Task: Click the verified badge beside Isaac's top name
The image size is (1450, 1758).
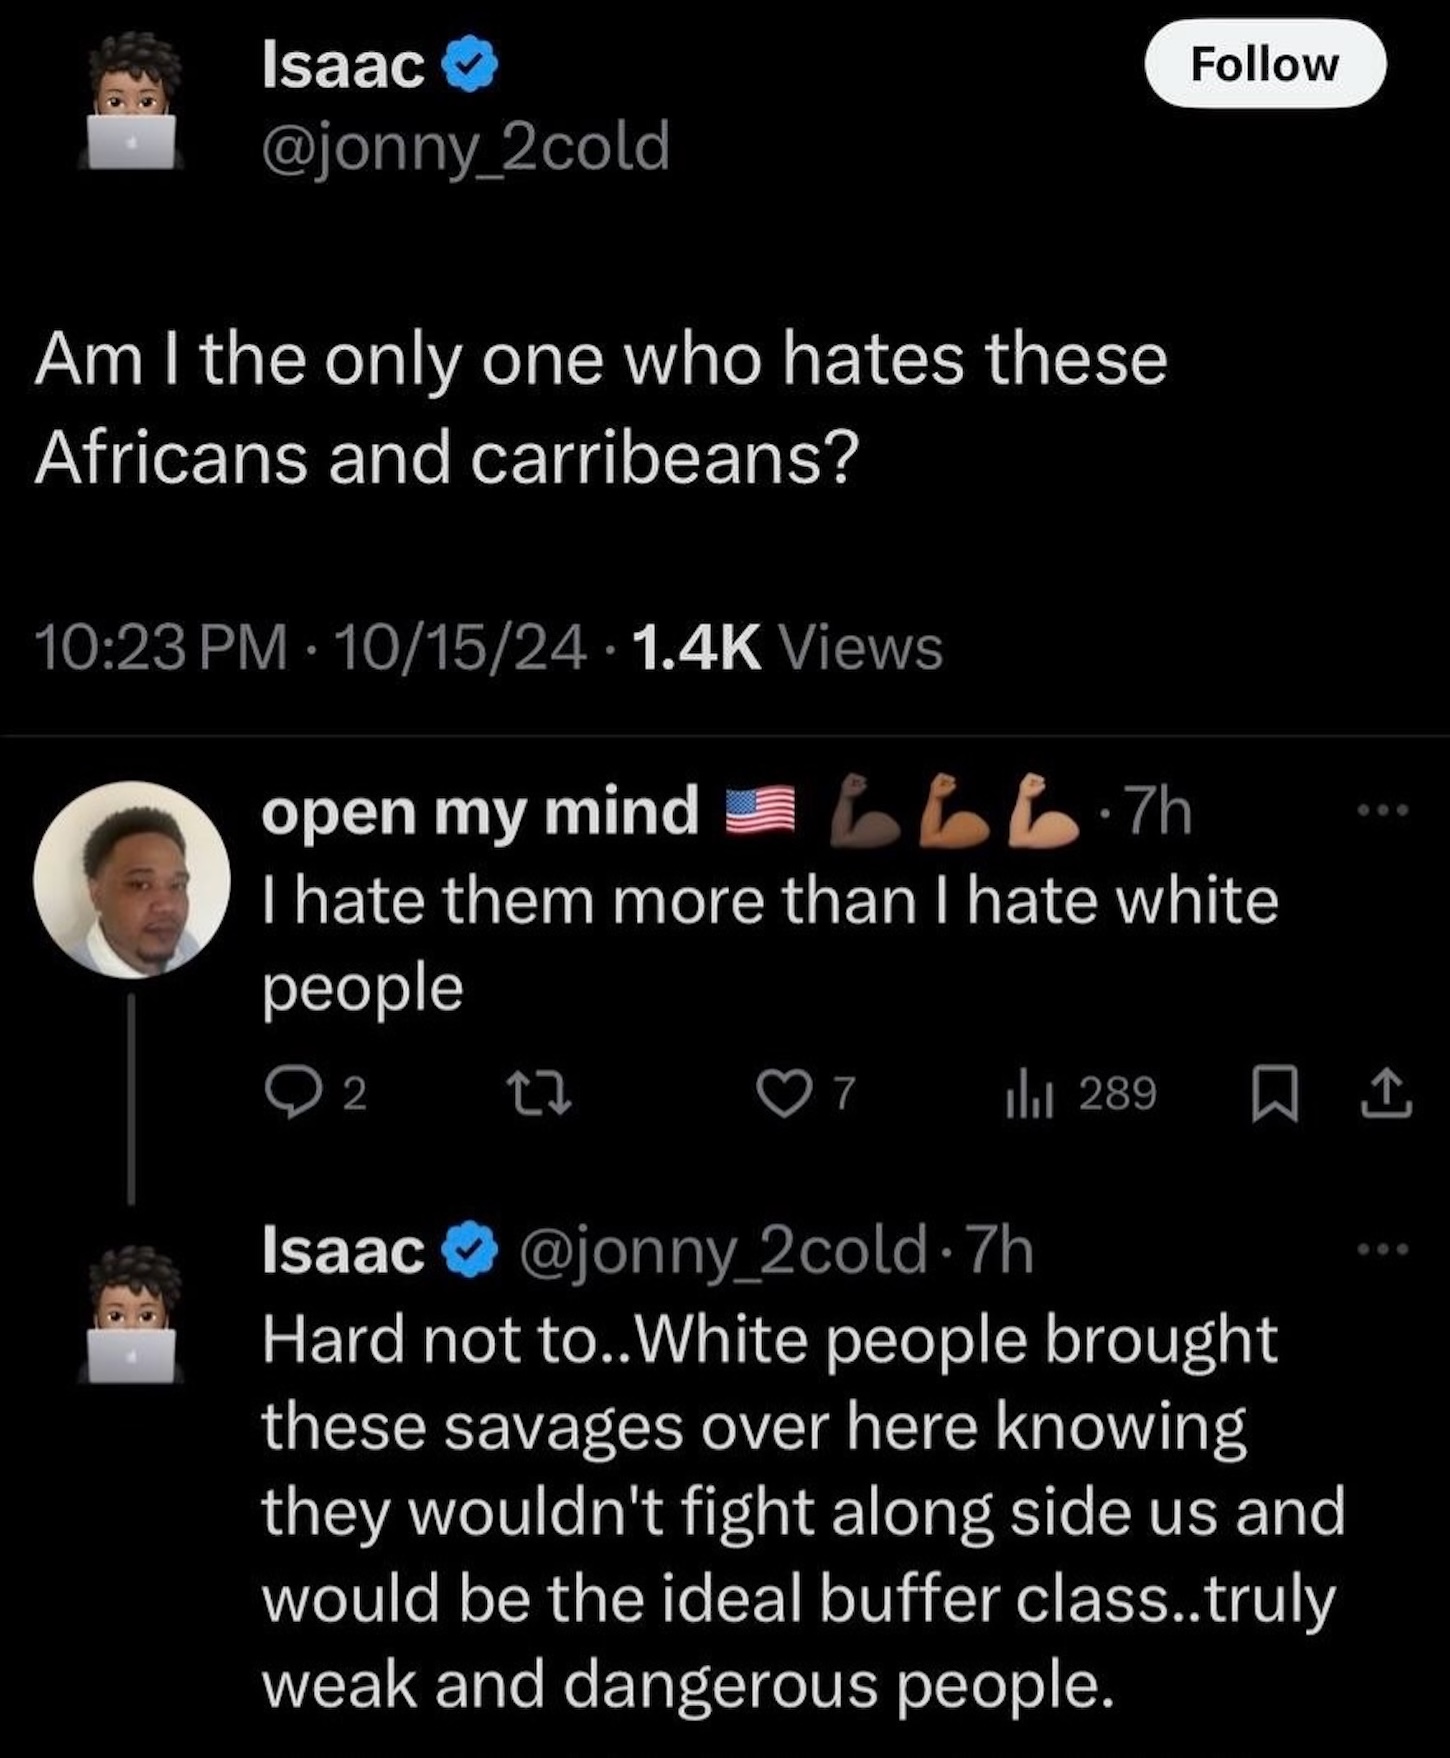Action: (470, 66)
